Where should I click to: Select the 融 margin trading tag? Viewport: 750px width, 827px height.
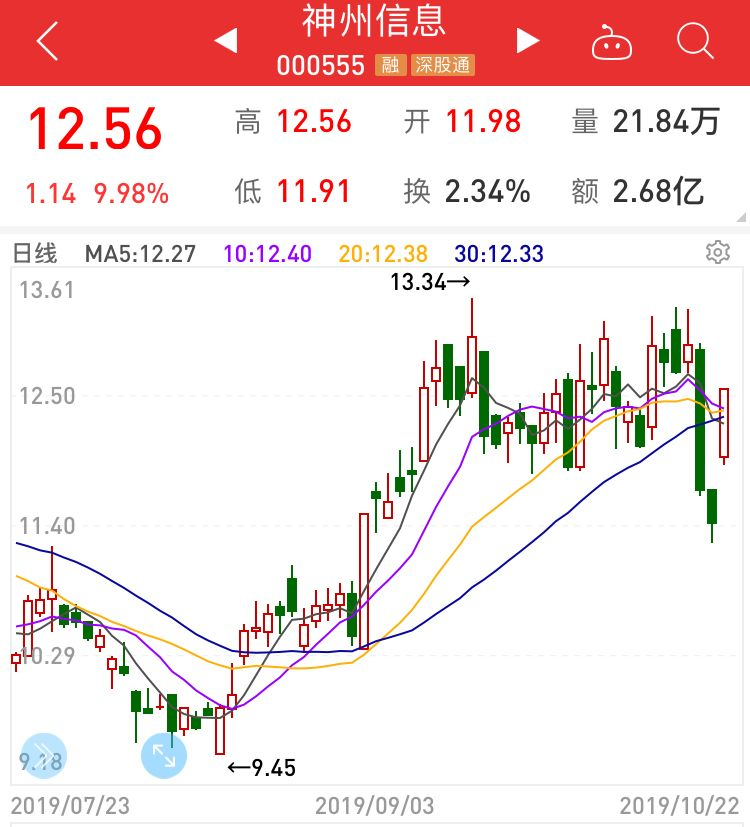tap(390, 65)
